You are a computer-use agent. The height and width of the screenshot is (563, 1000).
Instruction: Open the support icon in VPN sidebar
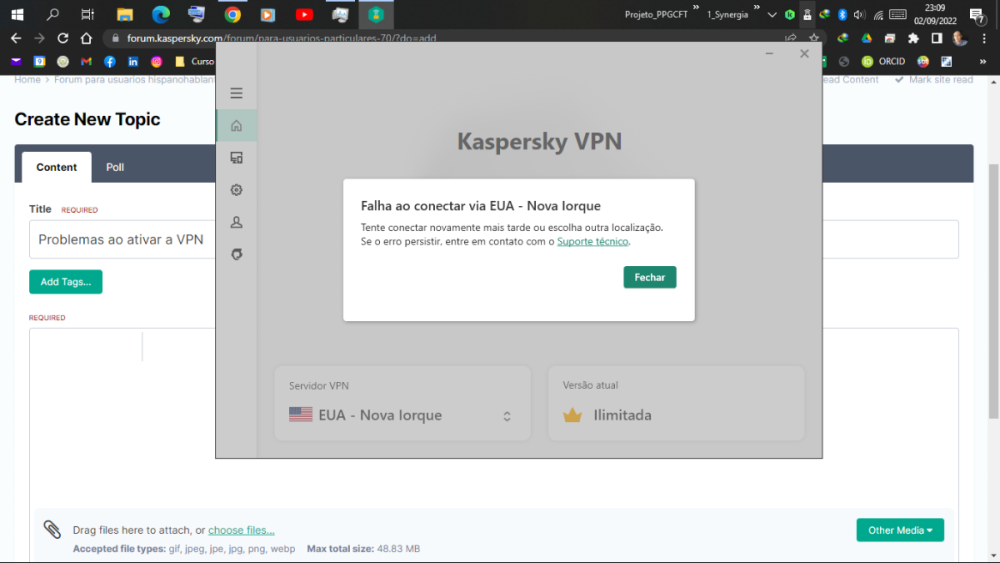coord(237,254)
